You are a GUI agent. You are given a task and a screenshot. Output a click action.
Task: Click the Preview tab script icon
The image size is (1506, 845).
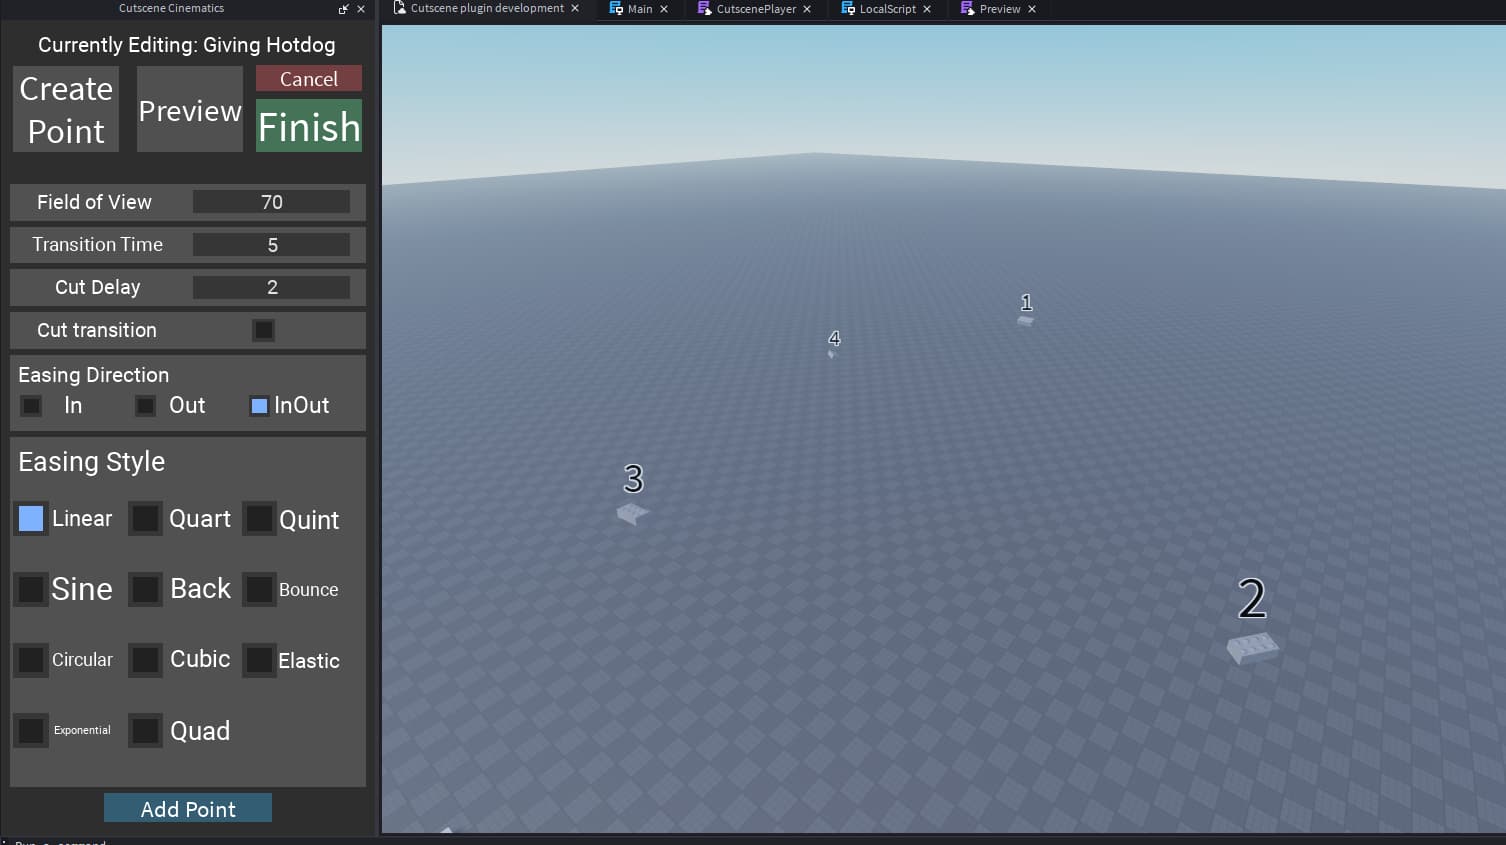click(967, 9)
